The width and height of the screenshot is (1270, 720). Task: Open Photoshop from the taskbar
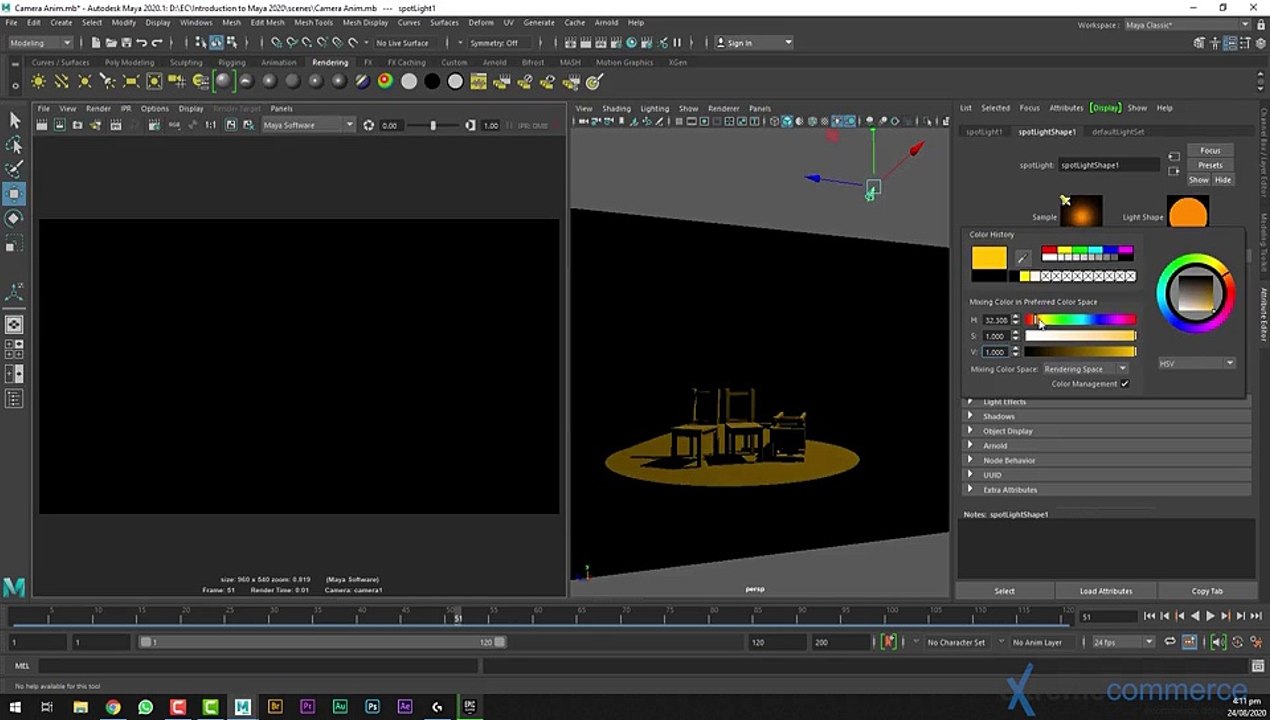click(372, 707)
